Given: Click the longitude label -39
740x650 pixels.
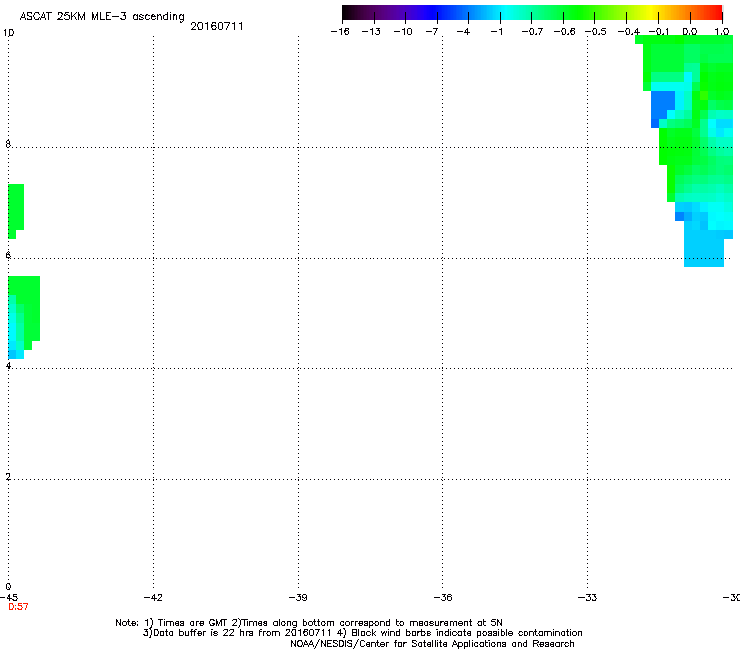Looking at the screenshot, I should pos(298,598).
